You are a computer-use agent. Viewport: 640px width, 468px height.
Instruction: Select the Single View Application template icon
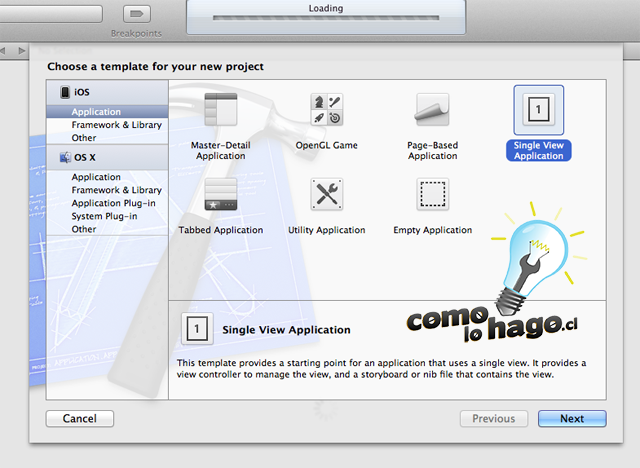click(539, 110)
